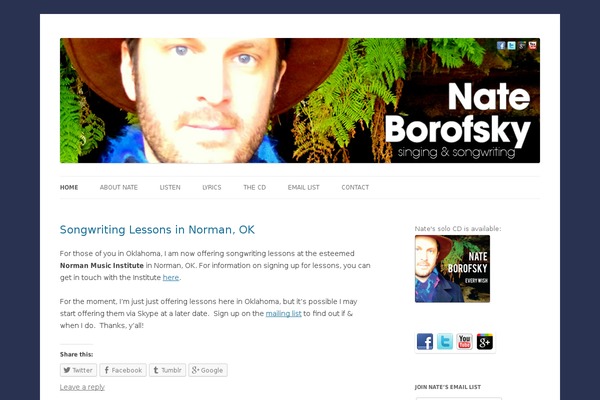The image size is (600, 400).
Task: Open the LYRICS menu item
Action: click(212, 188)
